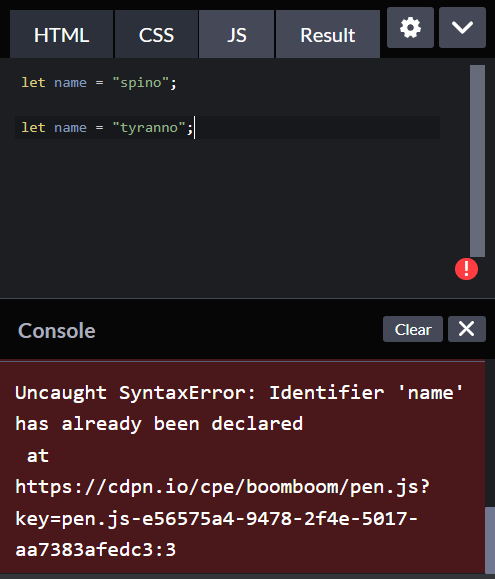Viewport: 495px width, 579px height.
Task: Click the editor vertical scrollbar
Action: pyautogui.click(x=477, y=161)
